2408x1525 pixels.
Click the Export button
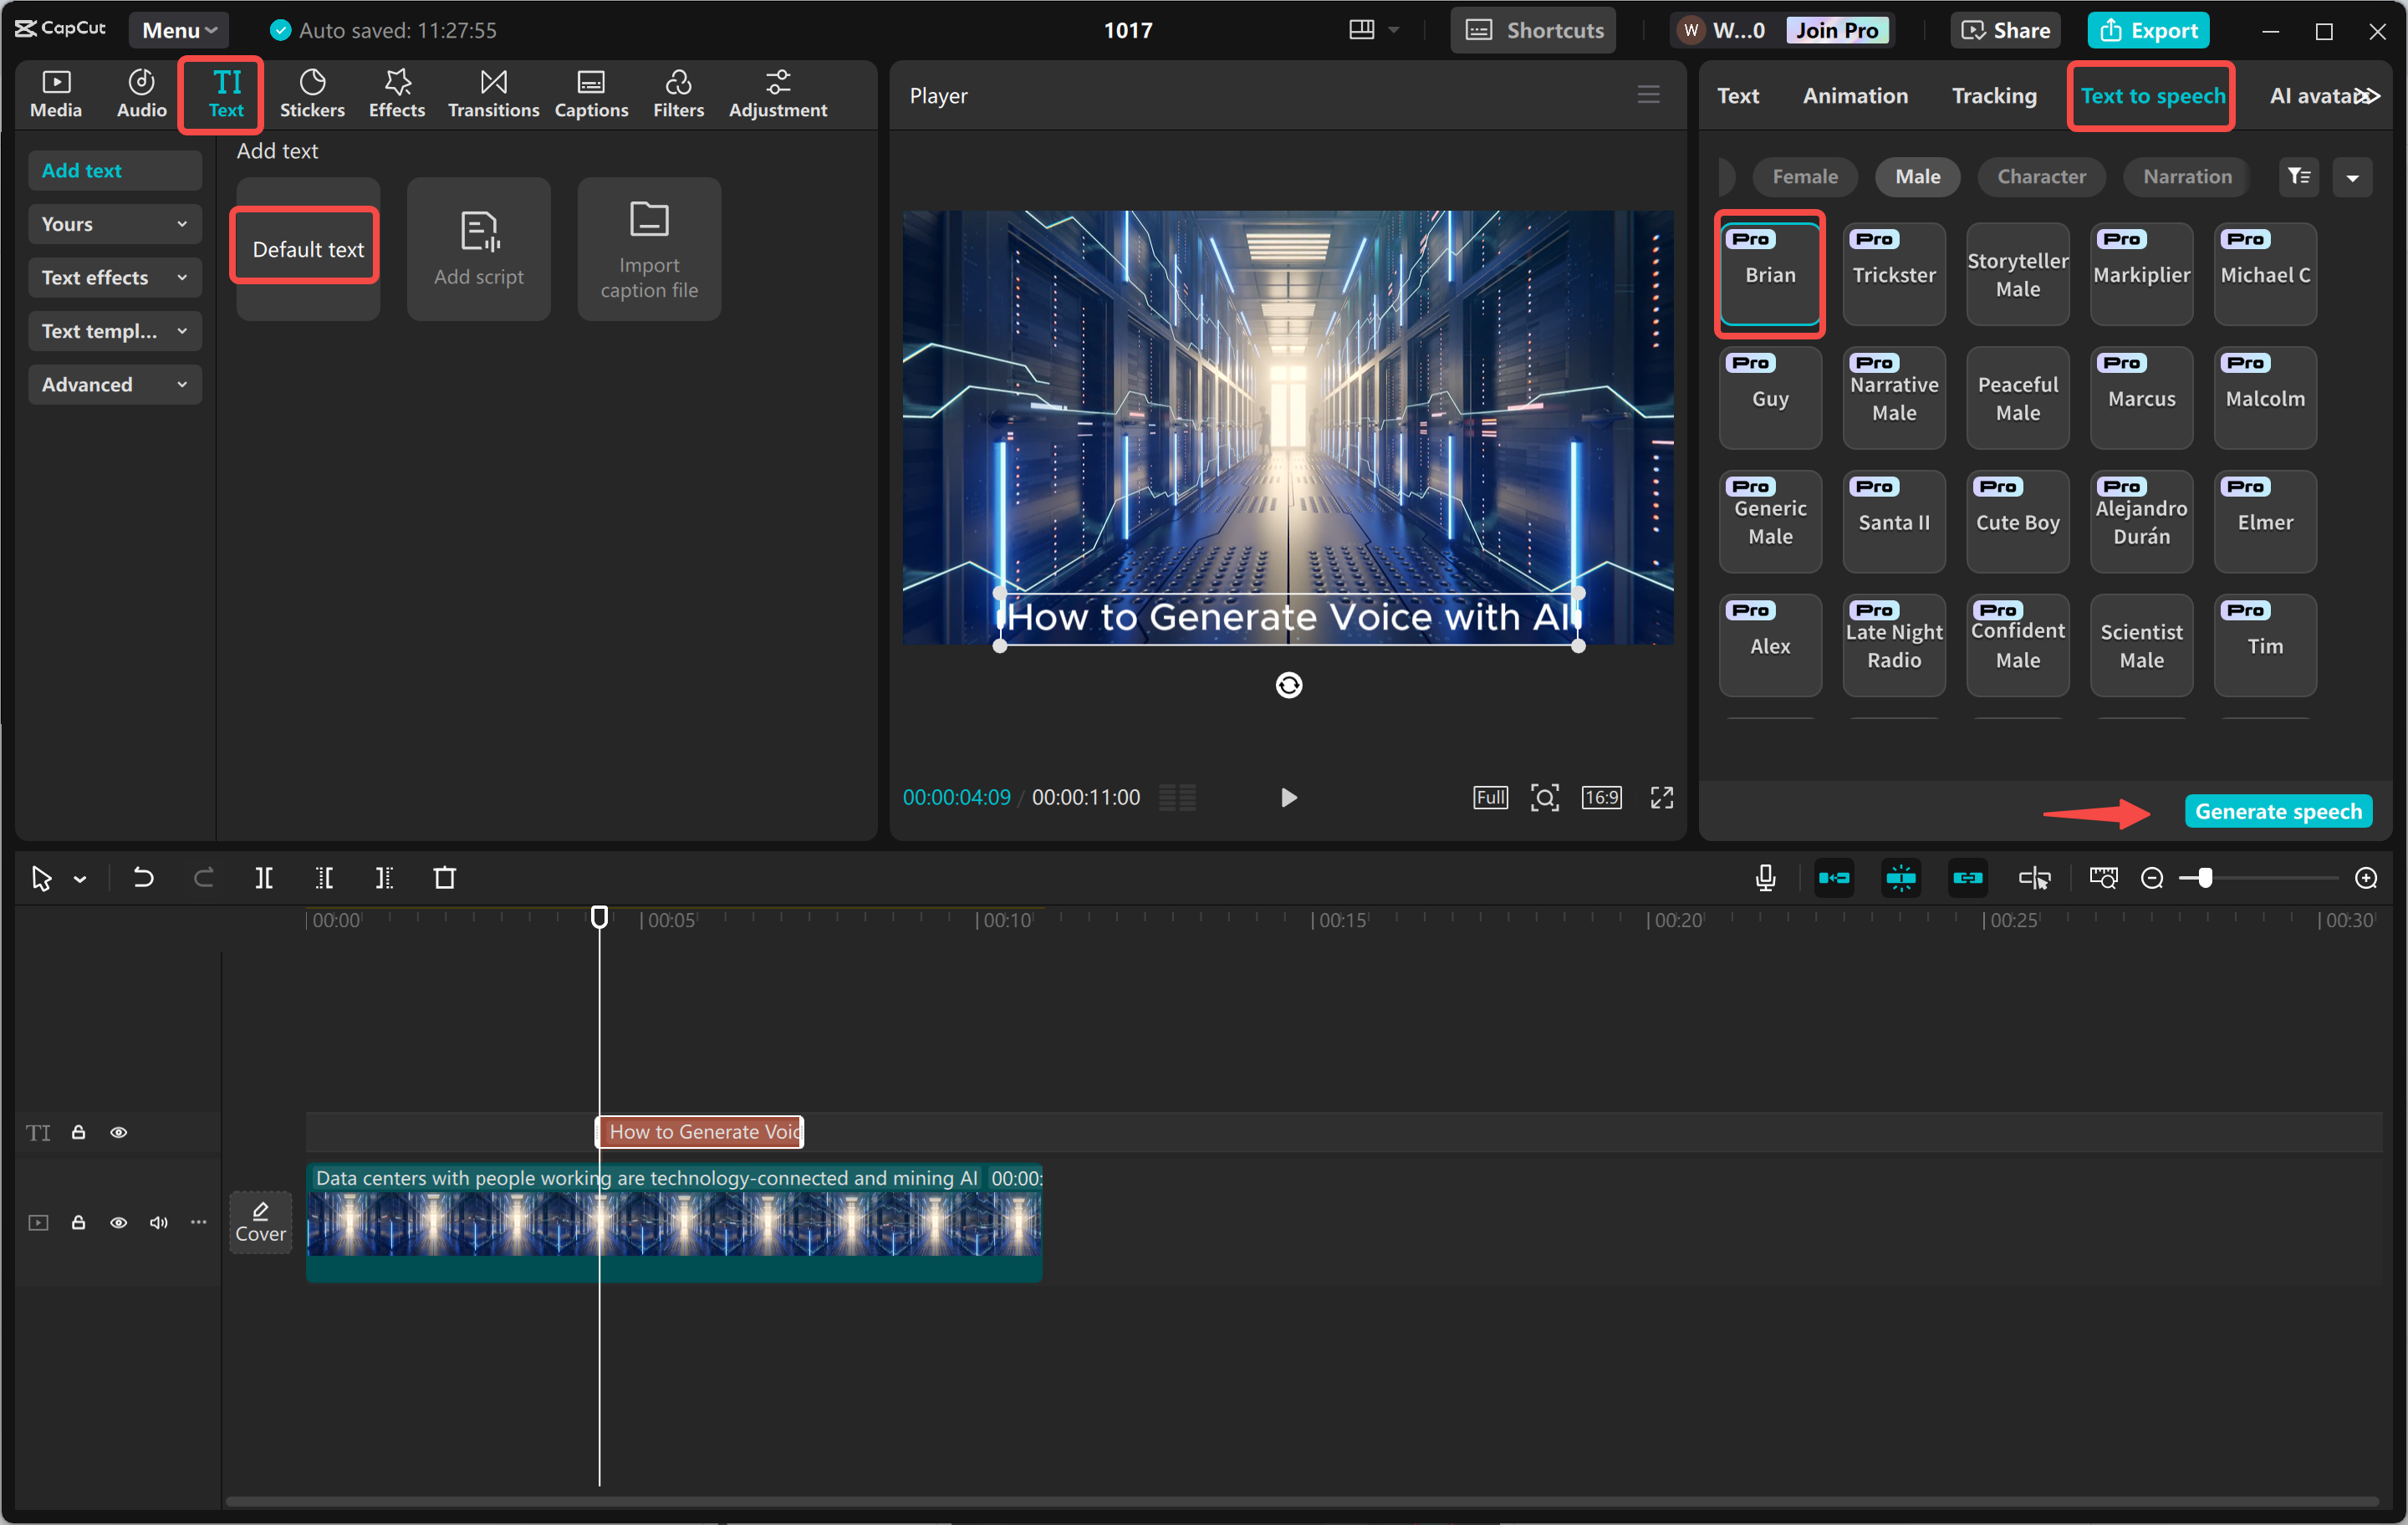click(2148, 30)
